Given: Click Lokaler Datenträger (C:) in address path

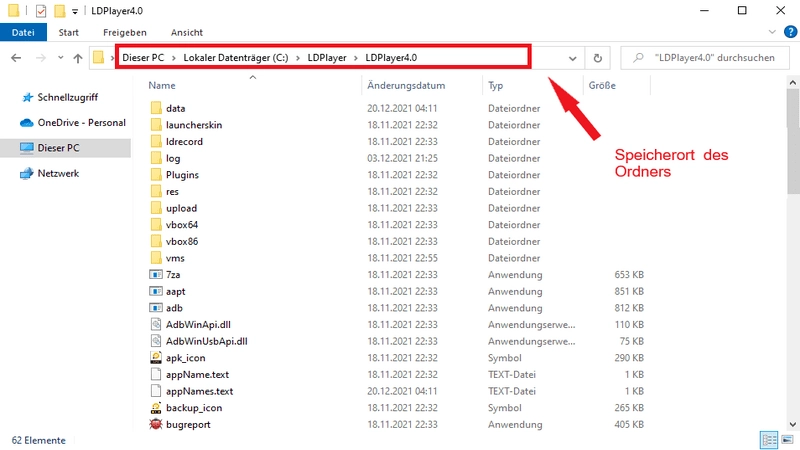Looking at the screenshot, I should pyautogui.click(x=236, y=58).
